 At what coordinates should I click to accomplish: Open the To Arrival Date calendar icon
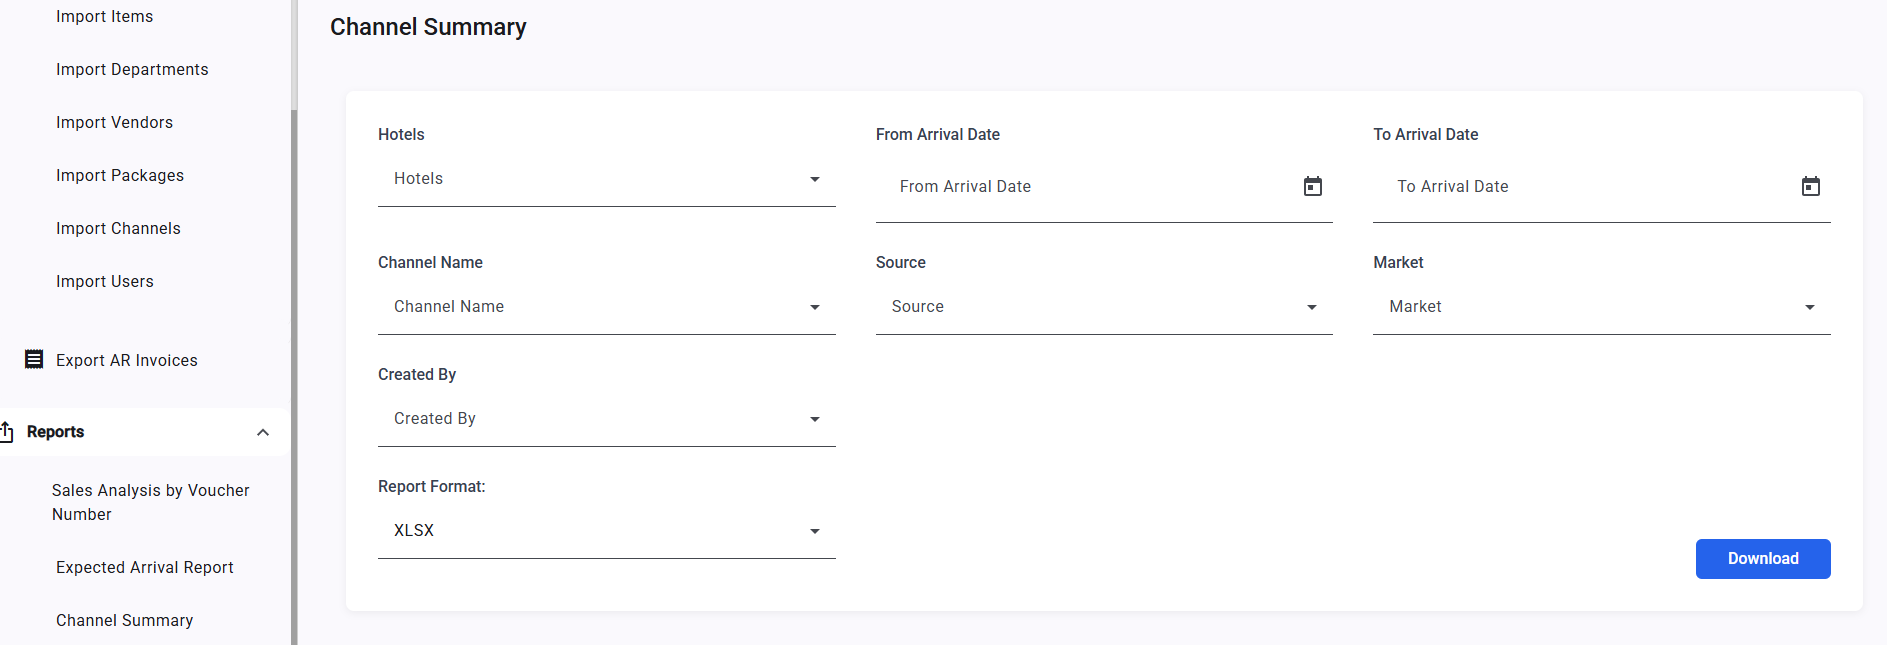(x=1810, y=186)
